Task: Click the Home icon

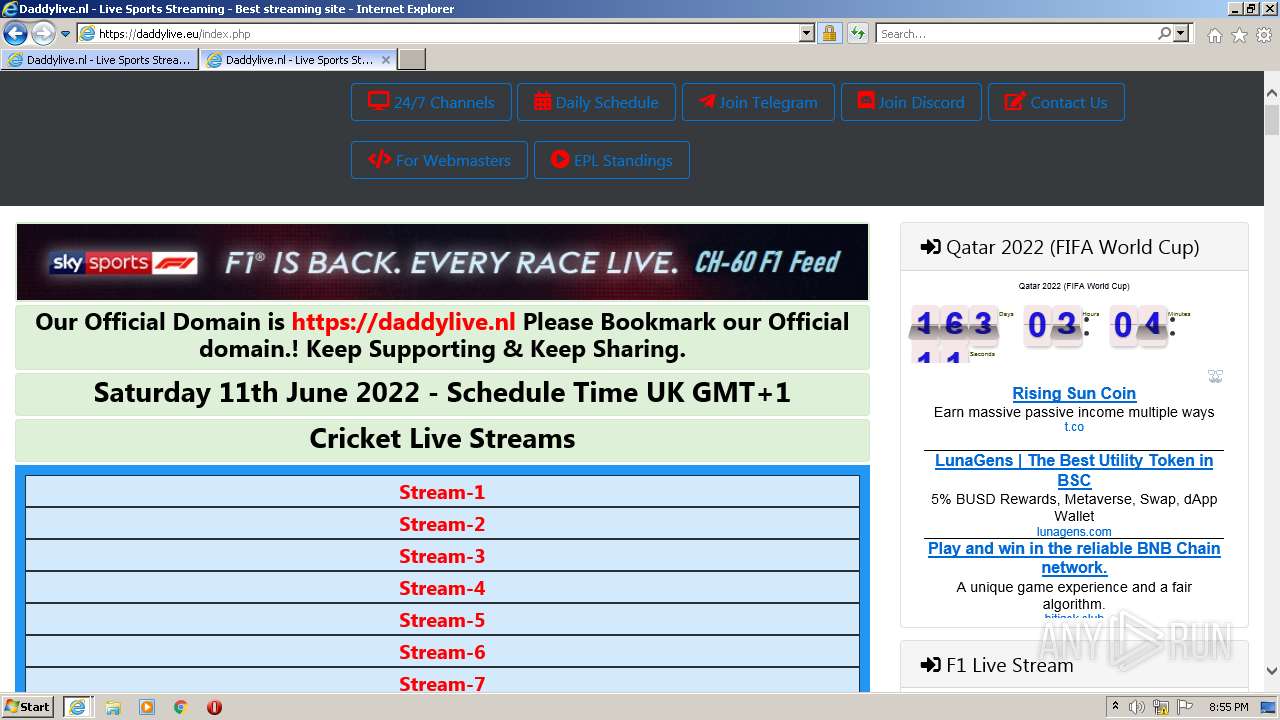Action: (1214, 35)
